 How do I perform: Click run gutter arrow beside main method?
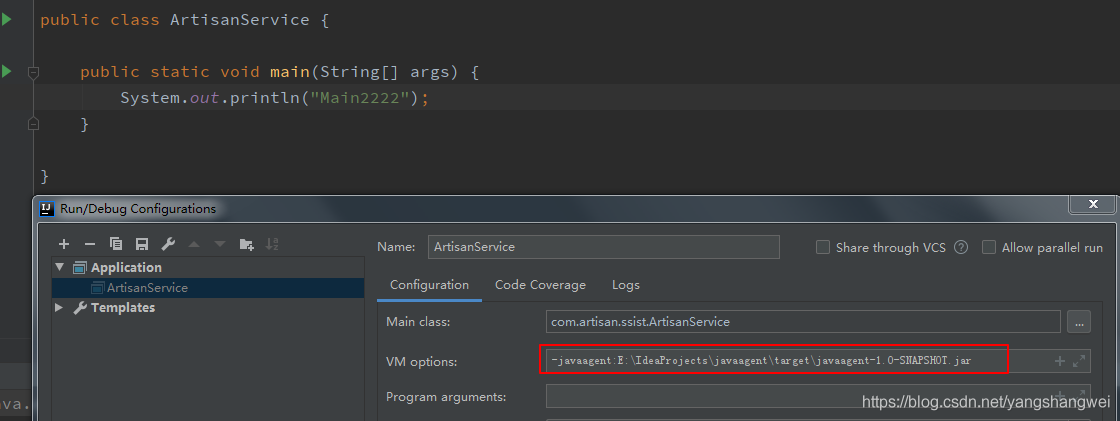(7, 71)
